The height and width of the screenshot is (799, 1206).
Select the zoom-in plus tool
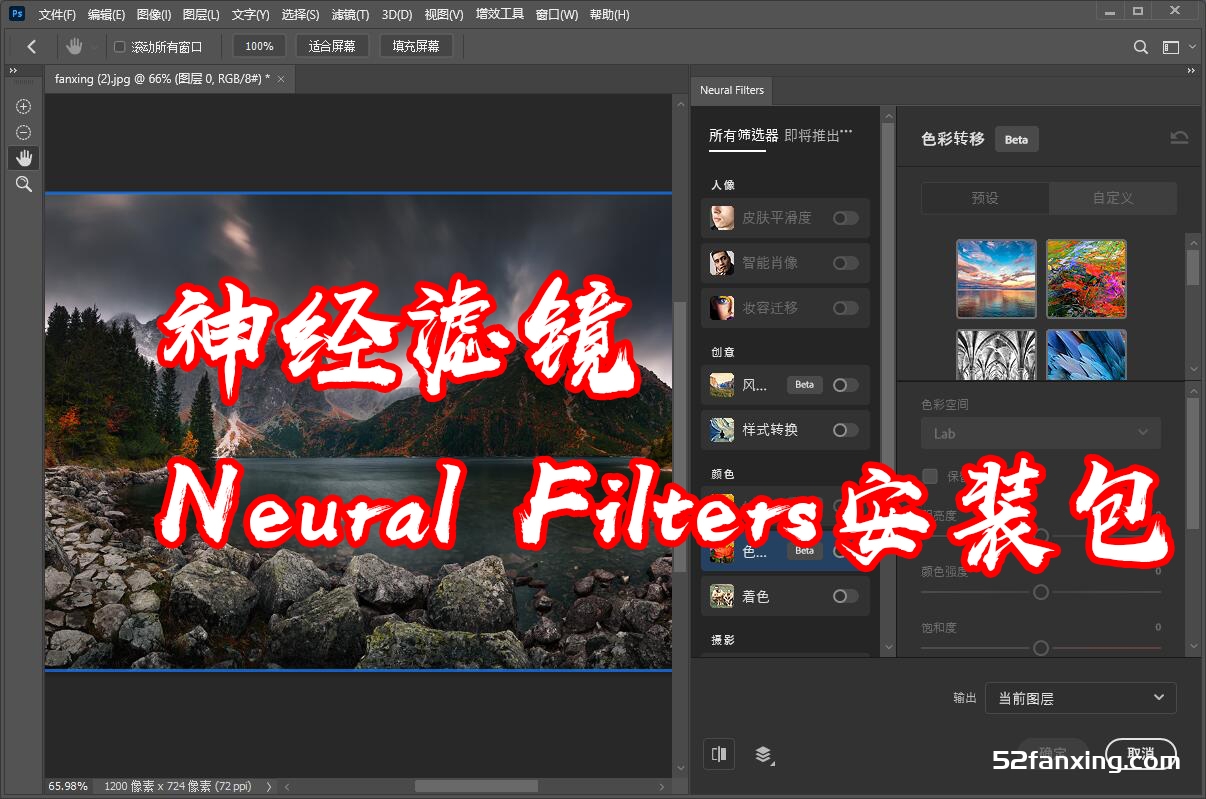point(24,107)
